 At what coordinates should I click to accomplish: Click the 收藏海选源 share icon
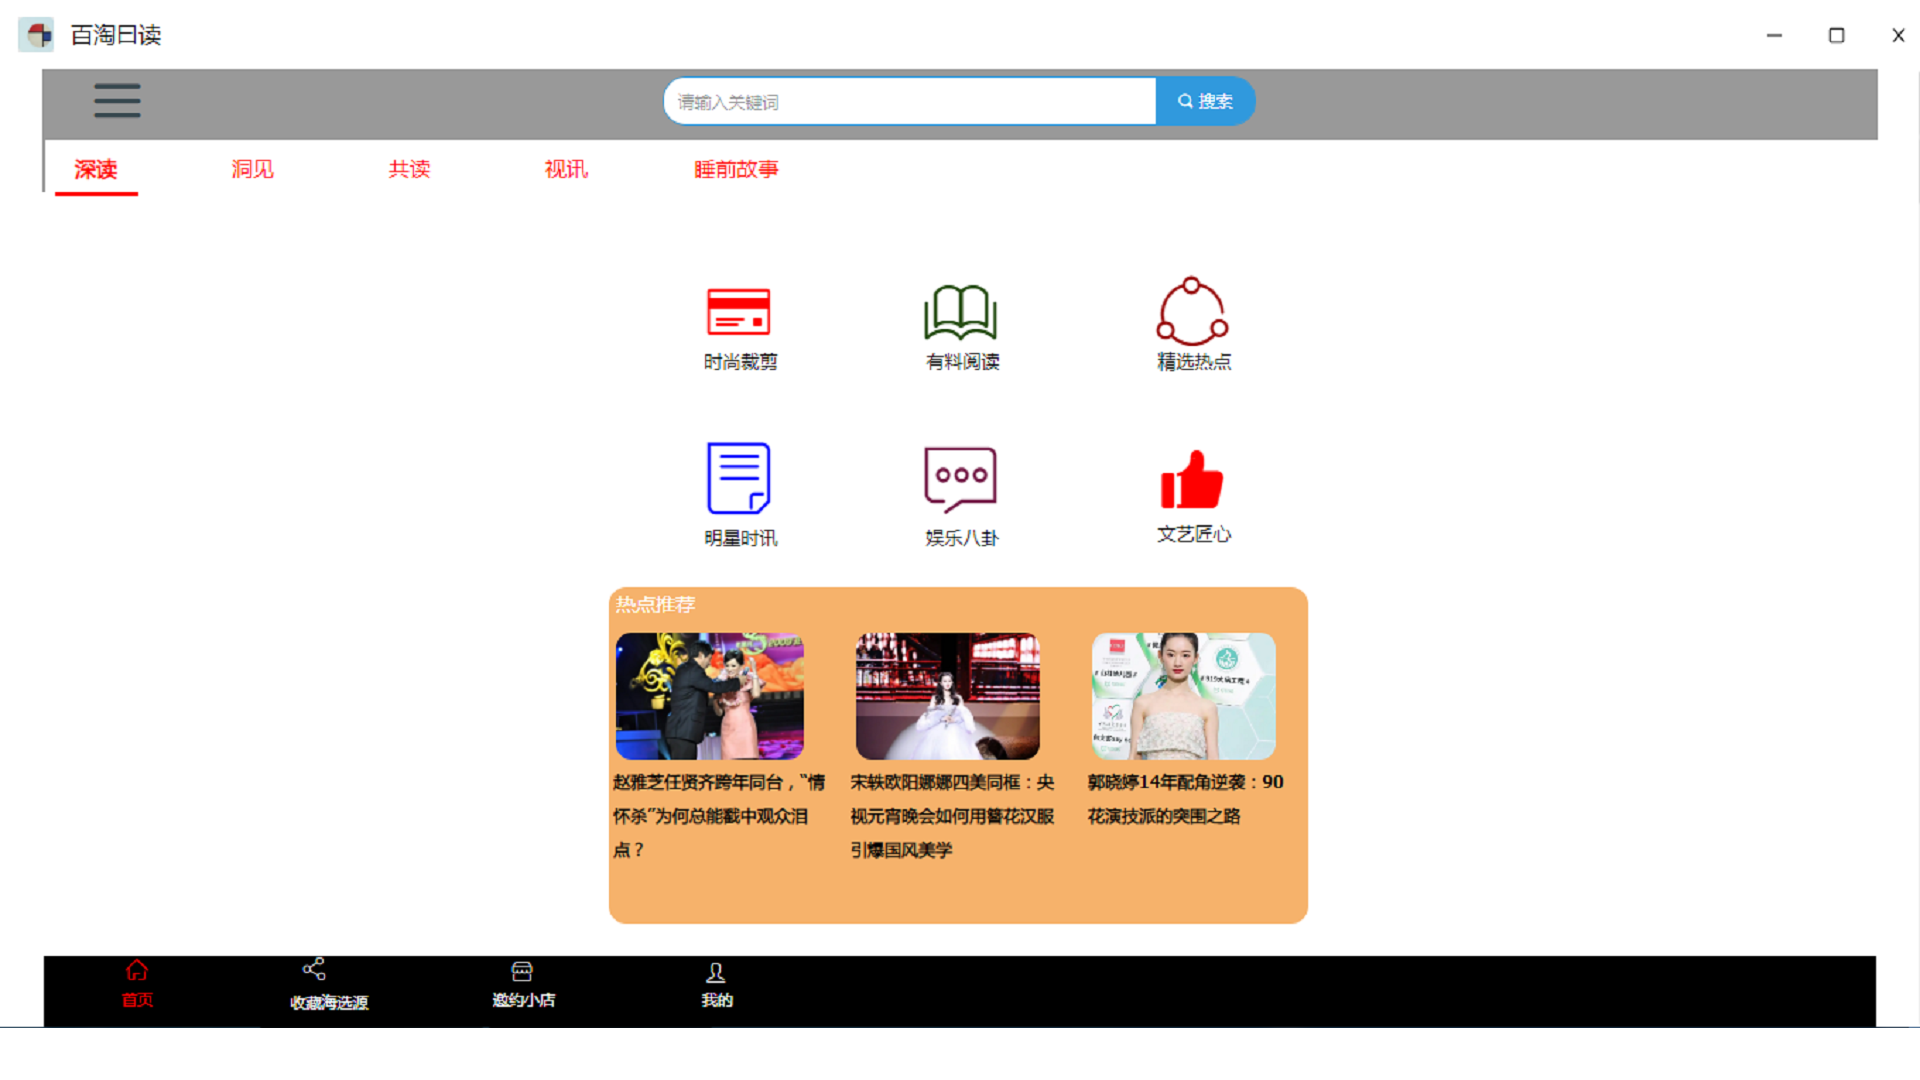pyautogui.click(x=314, y=969)
